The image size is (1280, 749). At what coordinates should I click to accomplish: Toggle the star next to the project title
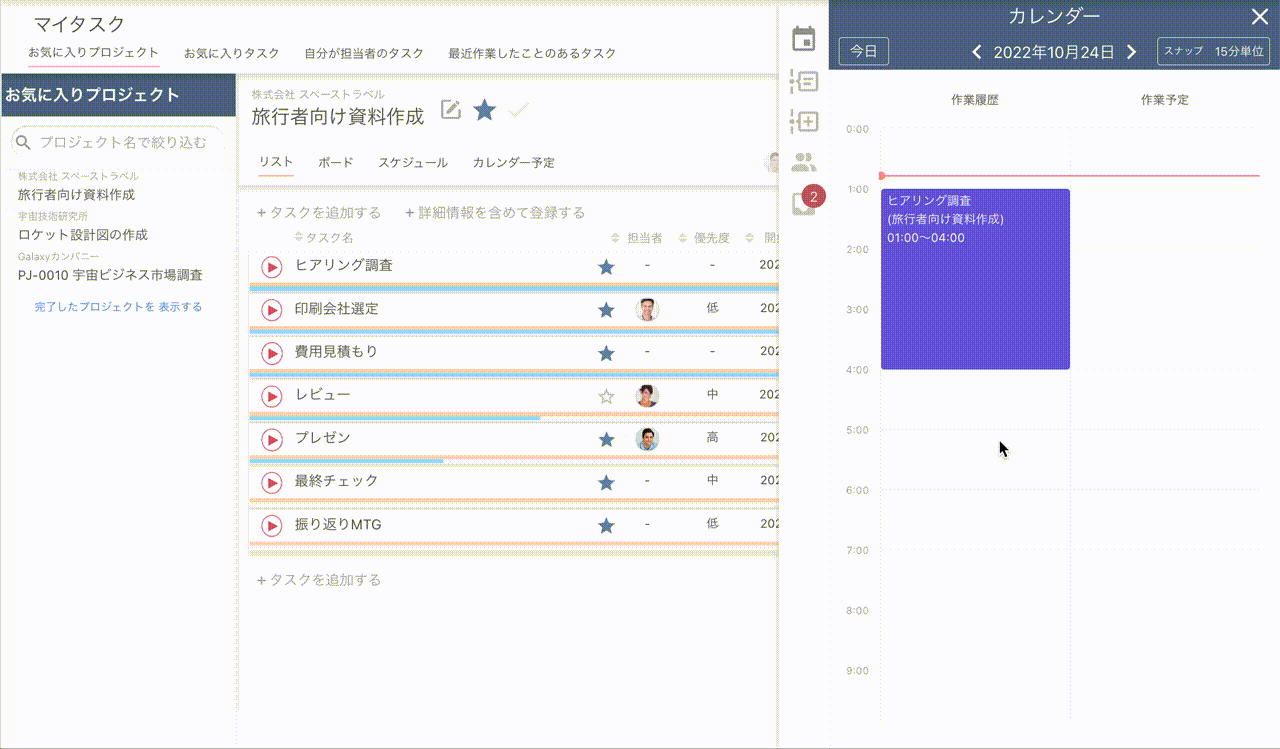[484, 110]
